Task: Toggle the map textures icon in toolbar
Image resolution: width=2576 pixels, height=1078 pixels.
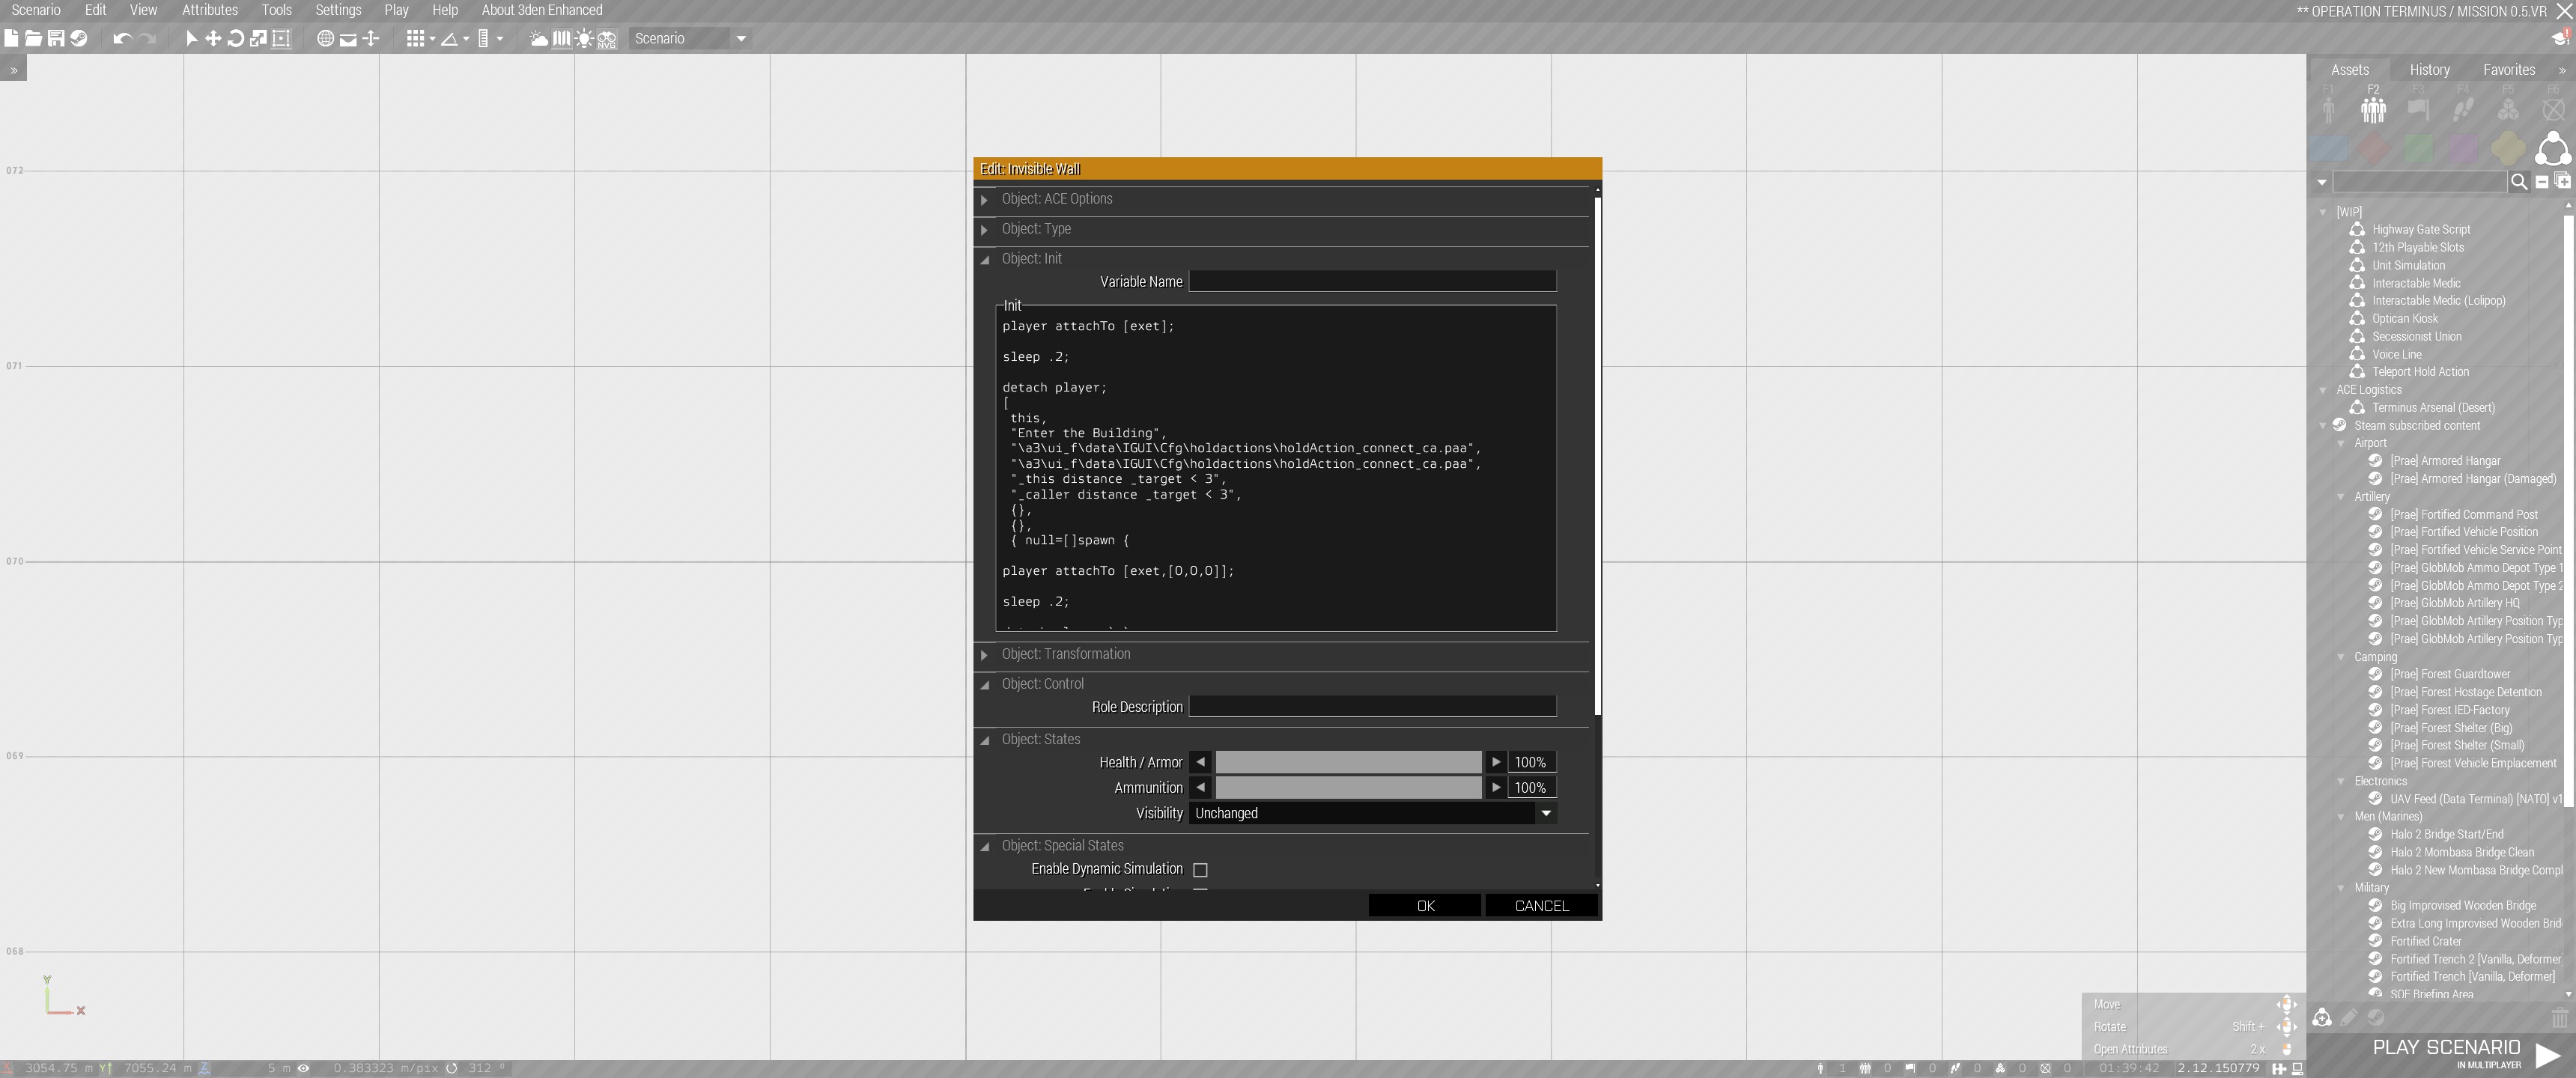Action: point(561,39)
